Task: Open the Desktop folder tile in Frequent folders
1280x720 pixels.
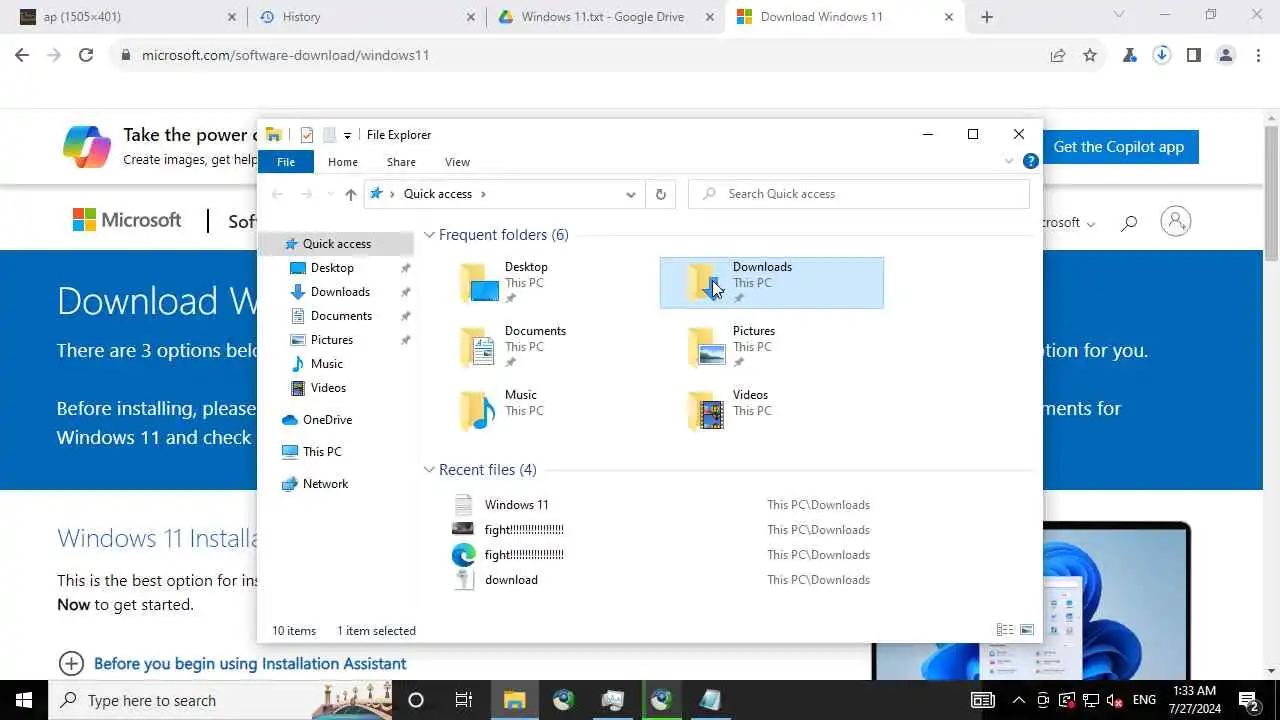Action: [543, 283]
